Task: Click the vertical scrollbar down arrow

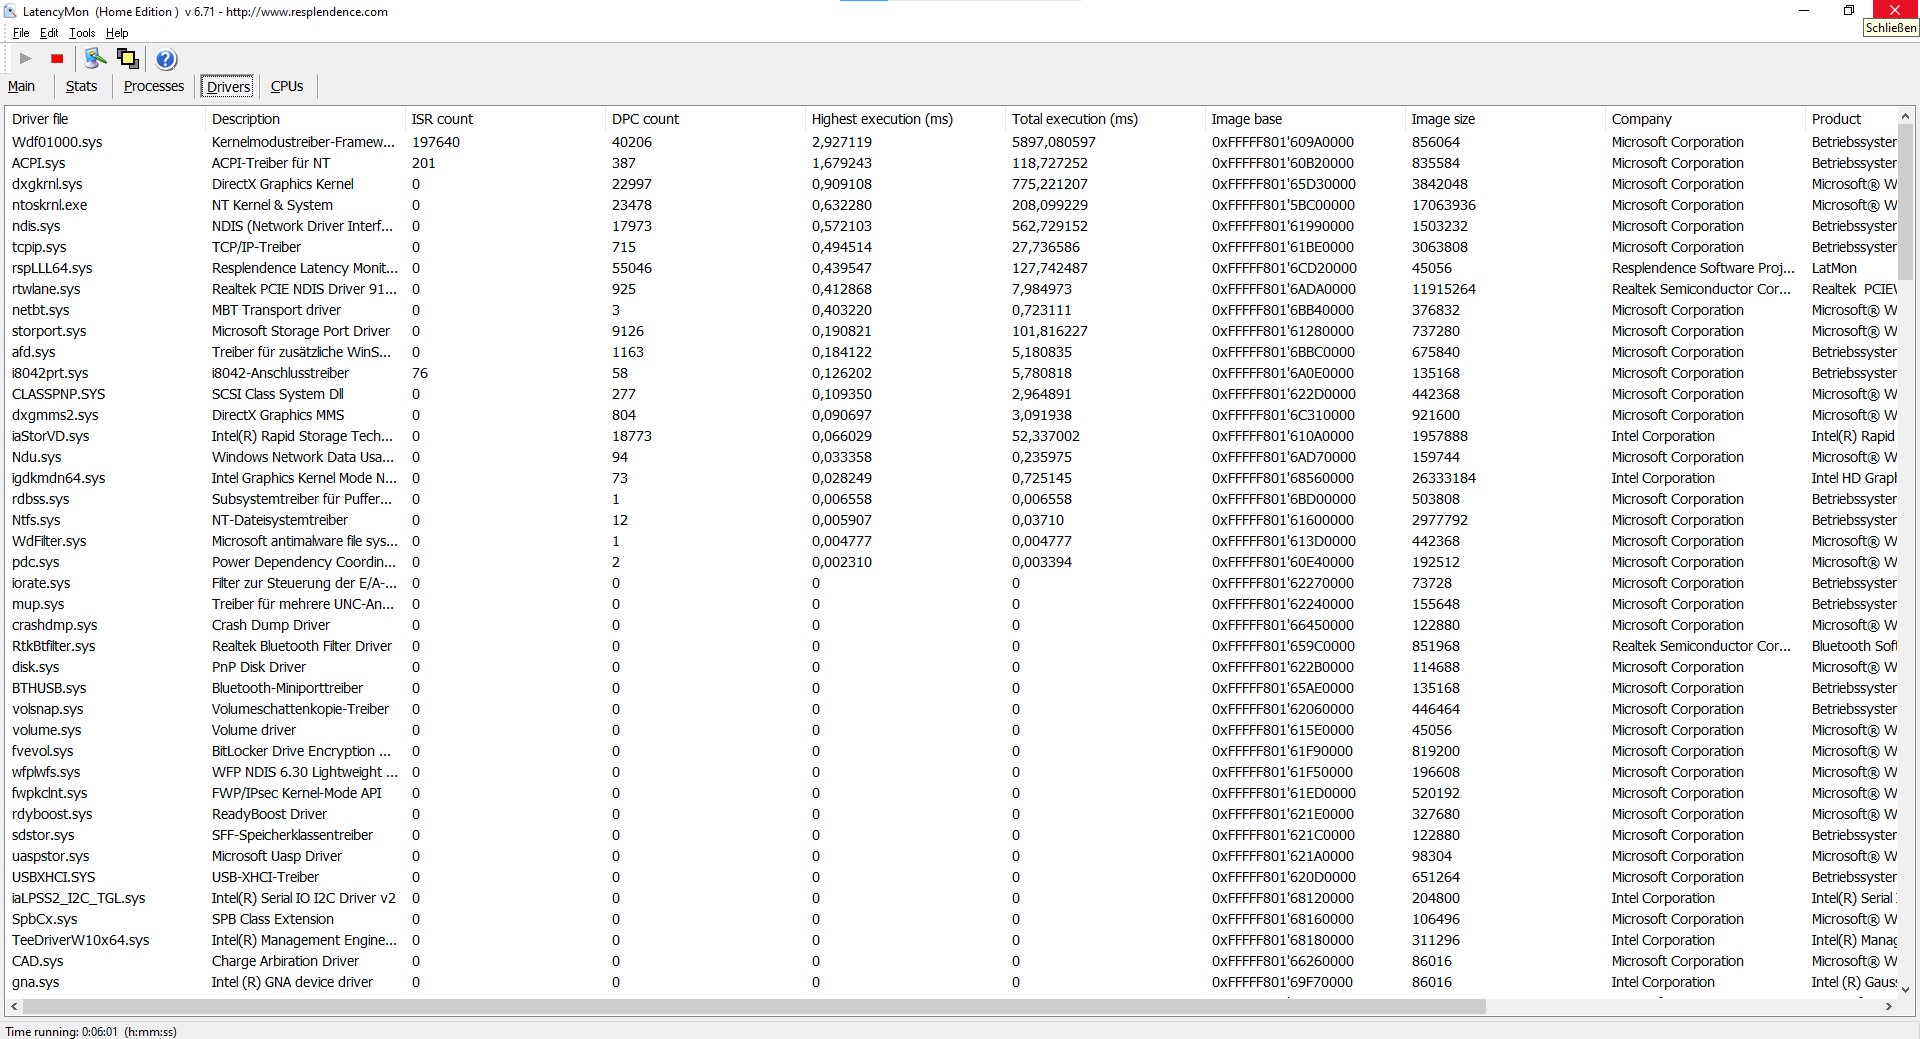Action: (x=1906, y=989)
